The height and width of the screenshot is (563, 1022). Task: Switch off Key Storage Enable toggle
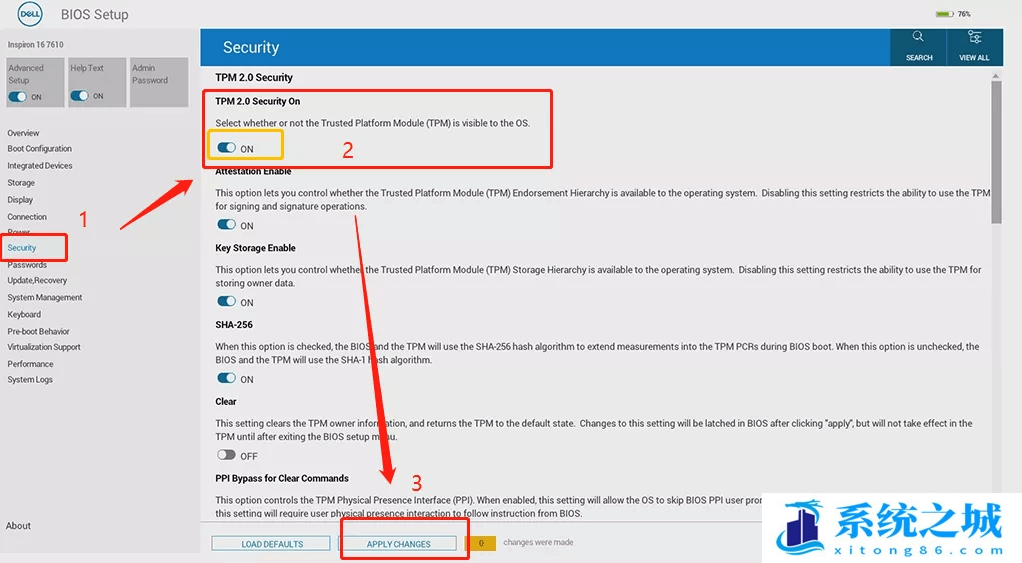point(227,301)
